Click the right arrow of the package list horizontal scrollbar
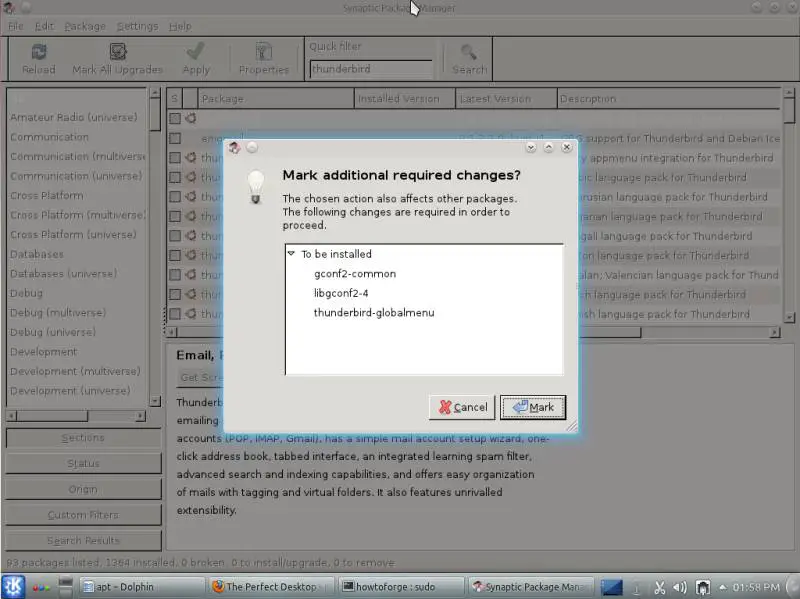Viewport: 800px width, 599px height. [x=775, y=333]
